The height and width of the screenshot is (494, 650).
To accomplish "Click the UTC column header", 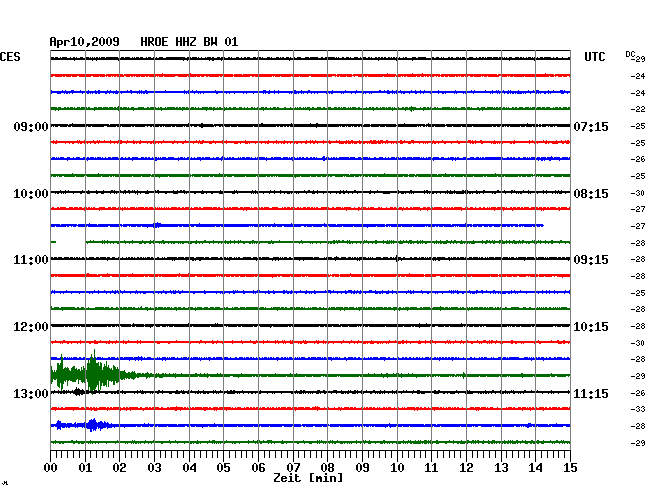I will click(594, 57).
